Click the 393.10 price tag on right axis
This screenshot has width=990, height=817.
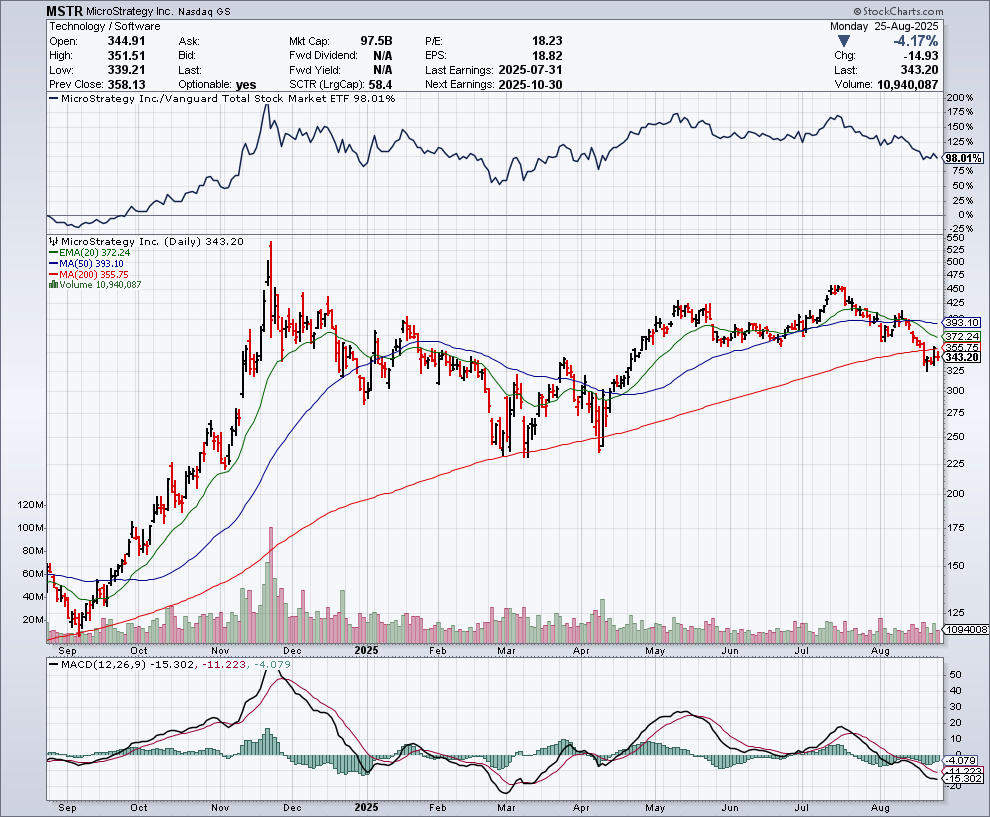(963, 322)
